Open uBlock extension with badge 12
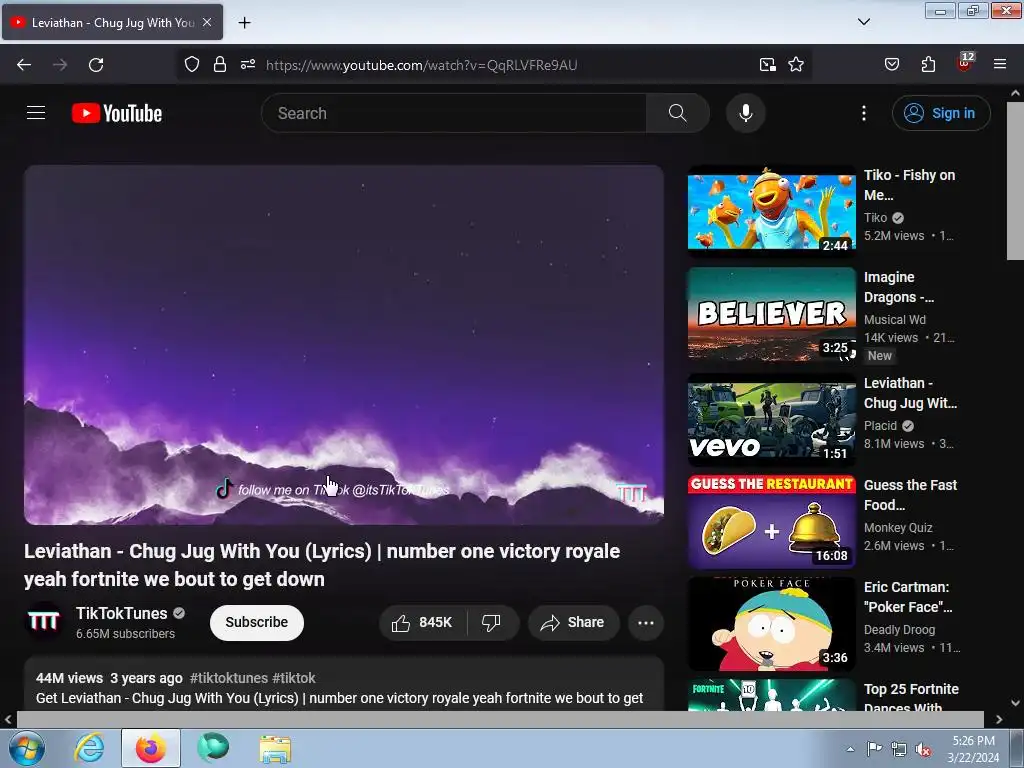Screen dimensions: 1024x768 tap(965, 63)
